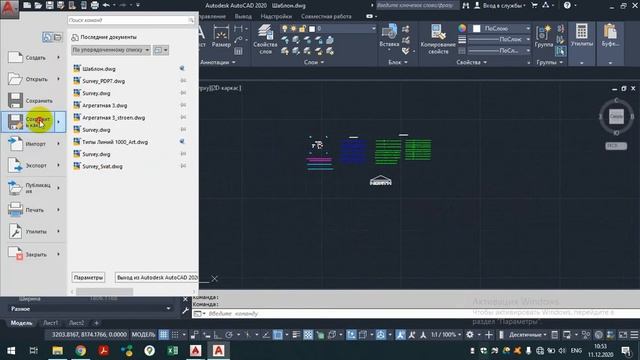Click Plot printer icon in quick access toolbar
640x360 pixels.
coord(95,5)
